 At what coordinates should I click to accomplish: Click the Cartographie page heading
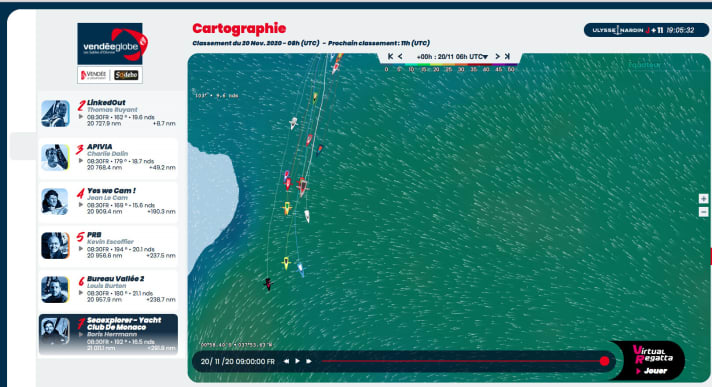point(239,29)
